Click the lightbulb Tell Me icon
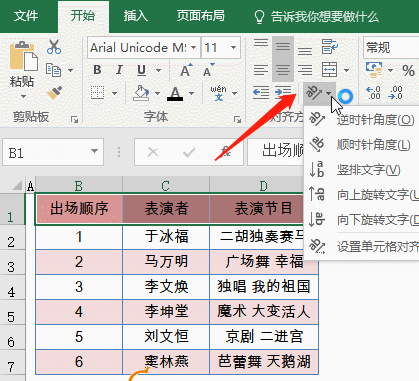Image resolution: width=419 pixels, height=381 pixels. pyautogui.click(x=259, y=17)
